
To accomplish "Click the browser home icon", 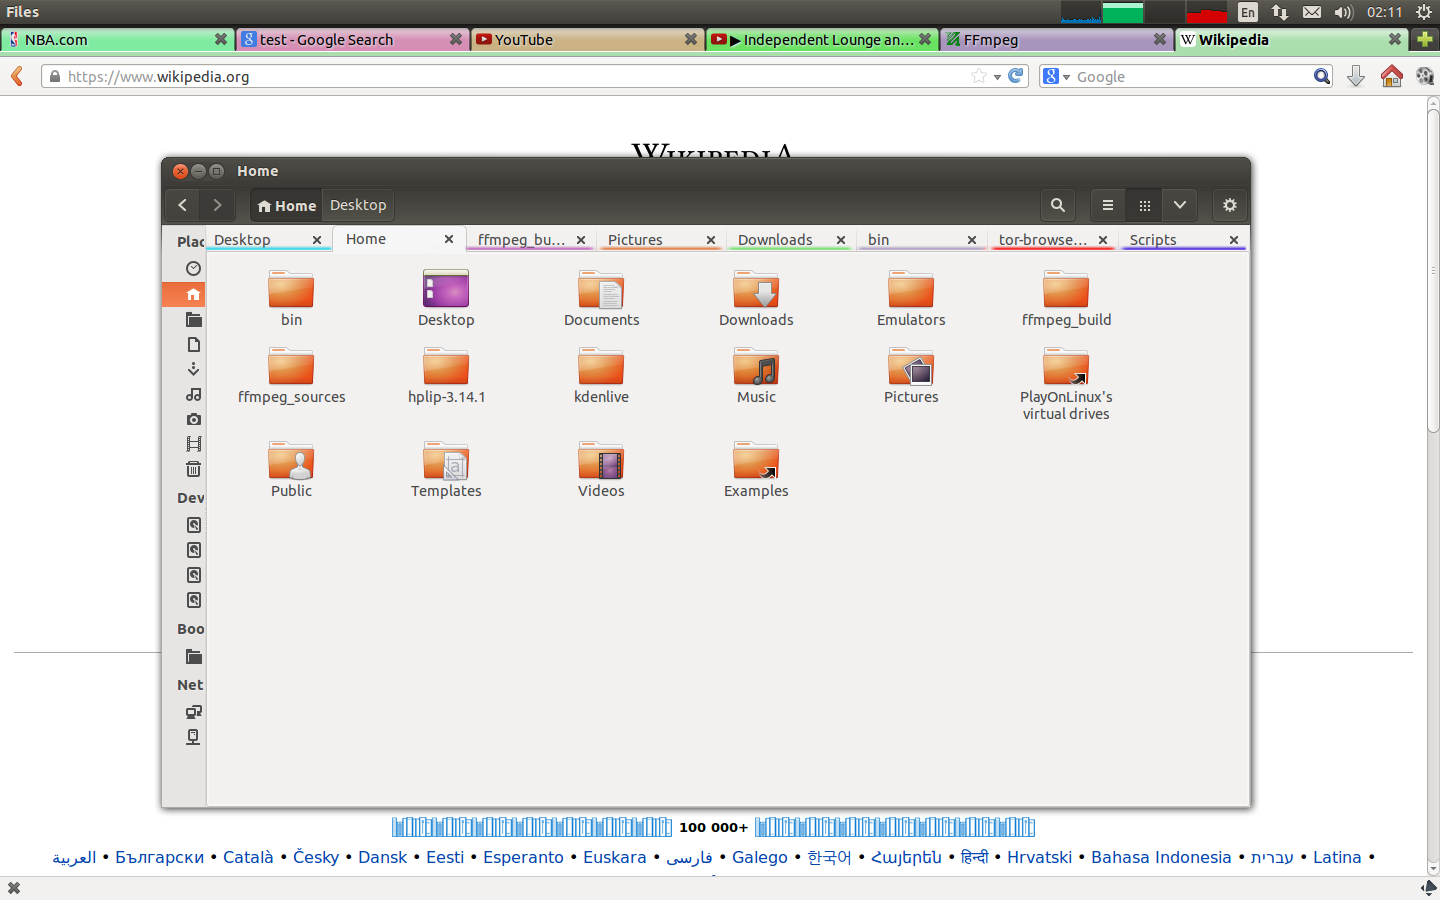I will tap(1391, 77).
